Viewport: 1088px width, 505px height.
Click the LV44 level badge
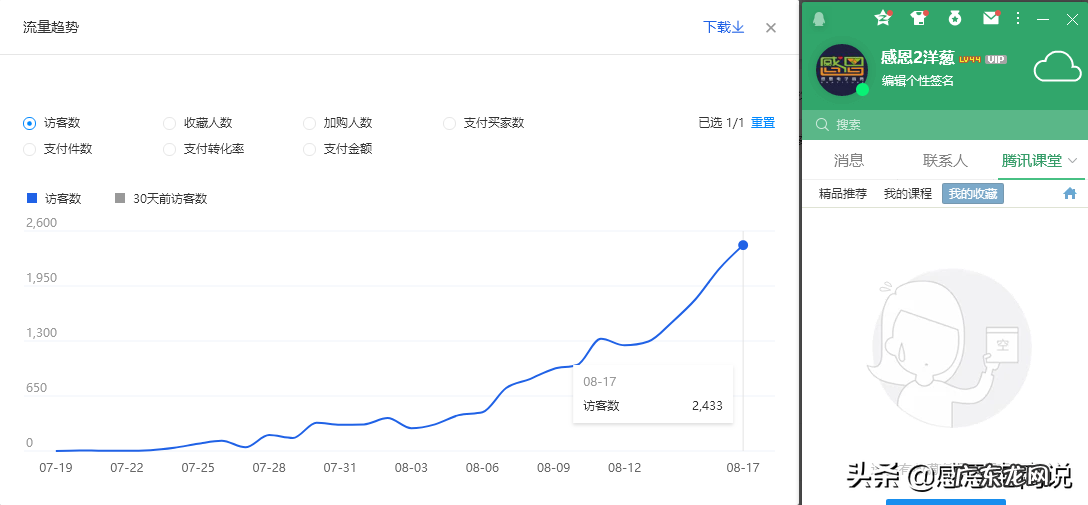970,60
